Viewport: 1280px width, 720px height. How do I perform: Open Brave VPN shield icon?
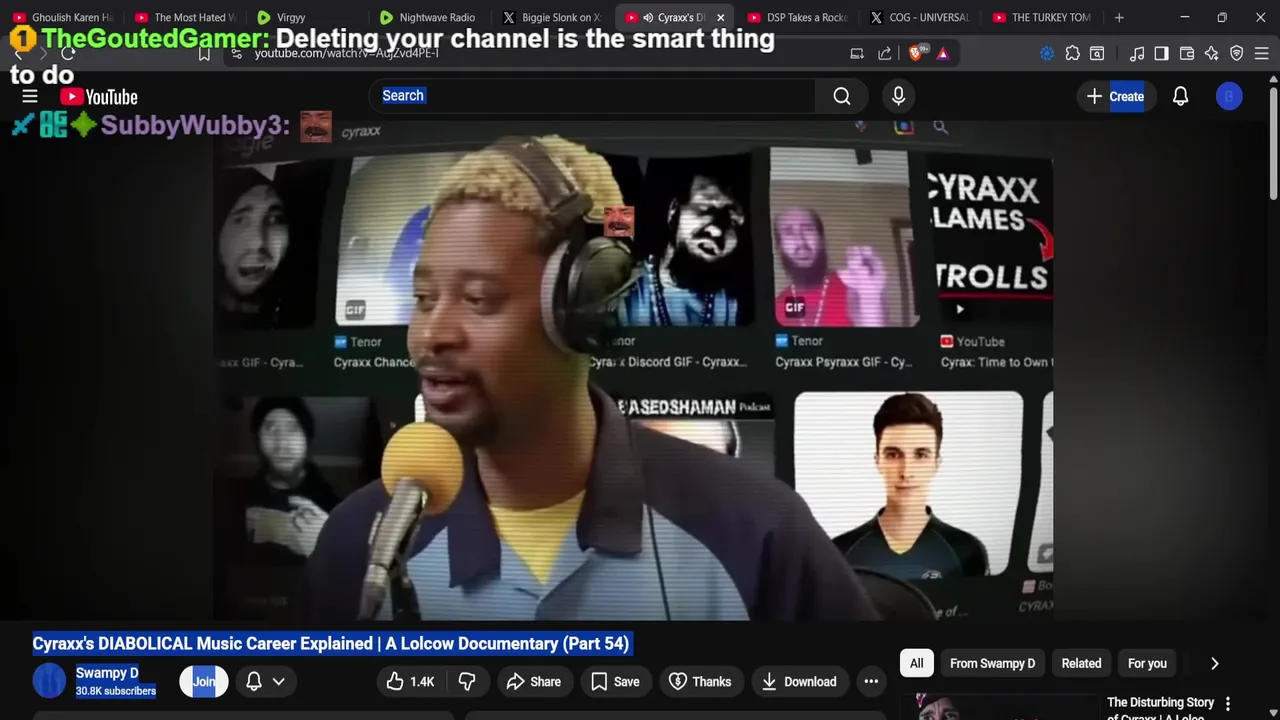1237,53
